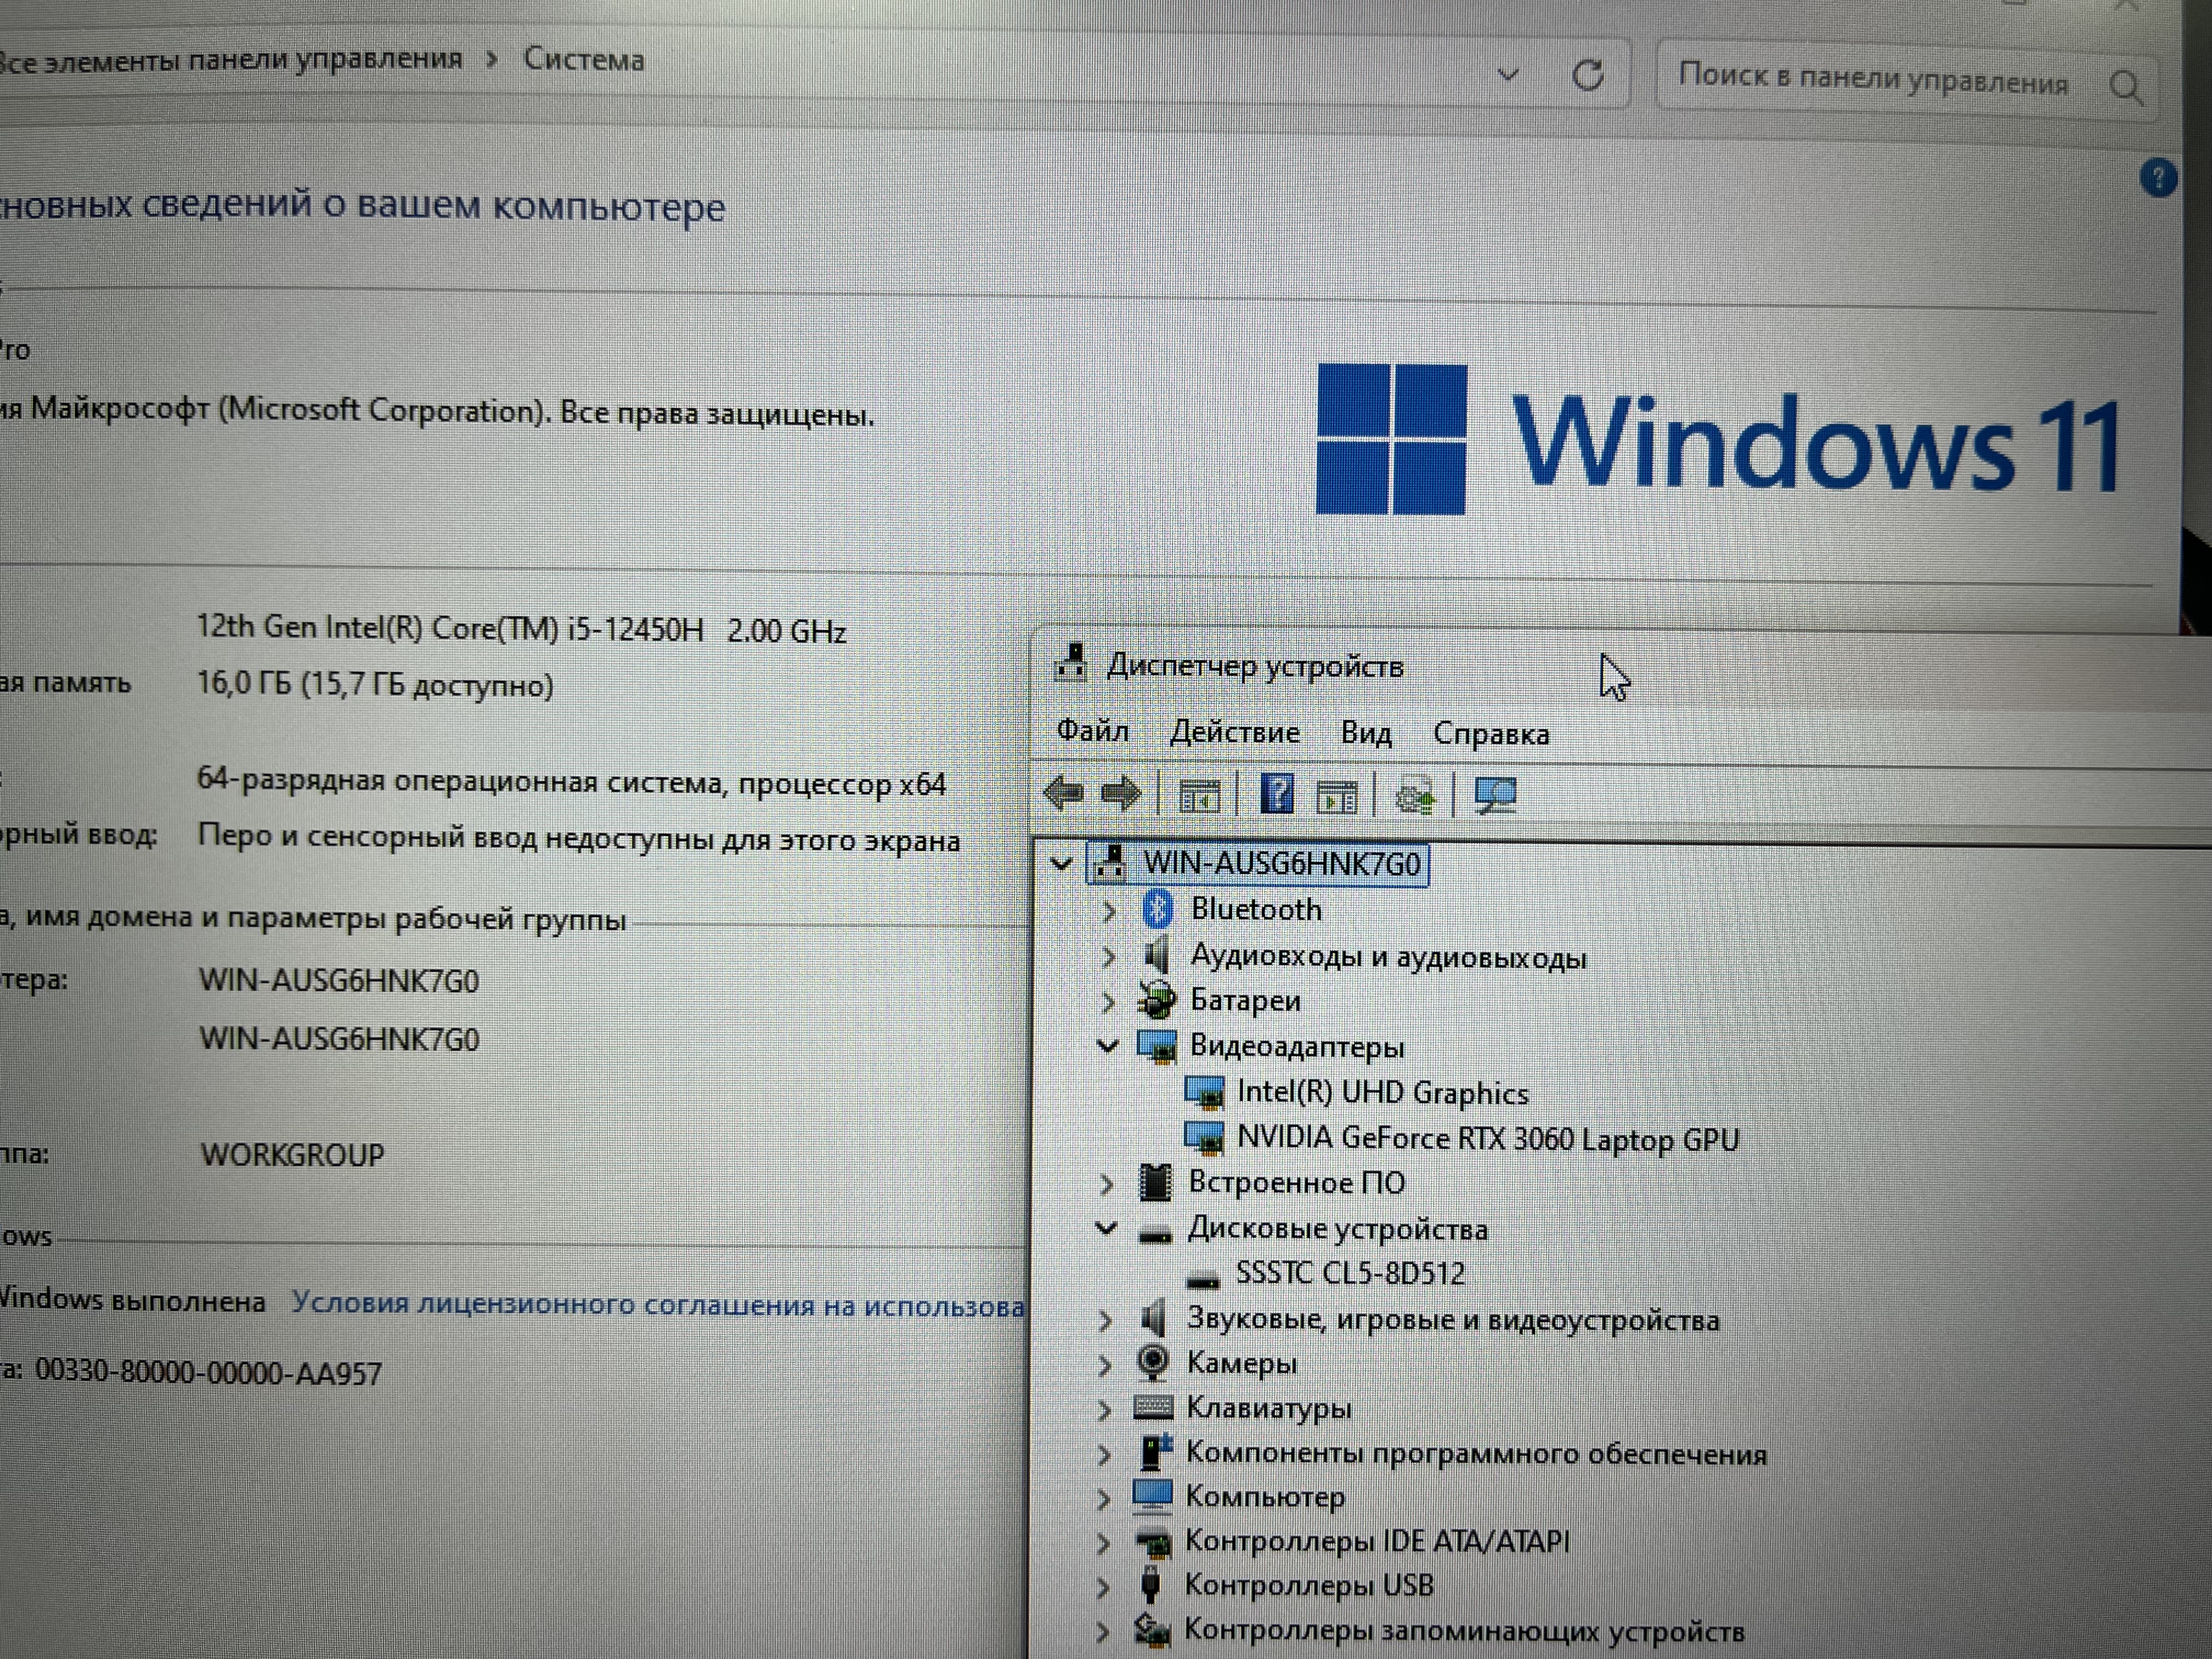The height and width of the screenshot is (1659, 2212).
Task: Click the show/hide console tree toolbar icon
Action: click(1199, 796)
